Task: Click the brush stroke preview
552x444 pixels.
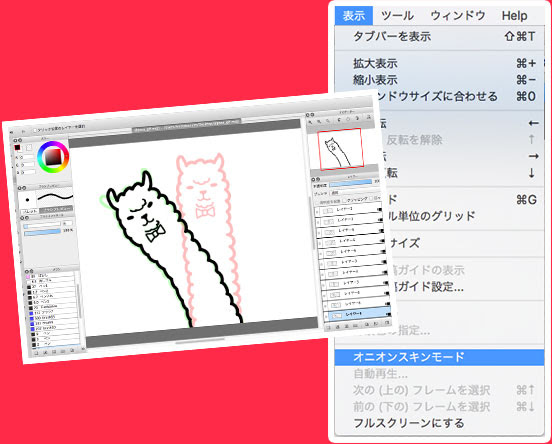Action: (x=55, y=198)
